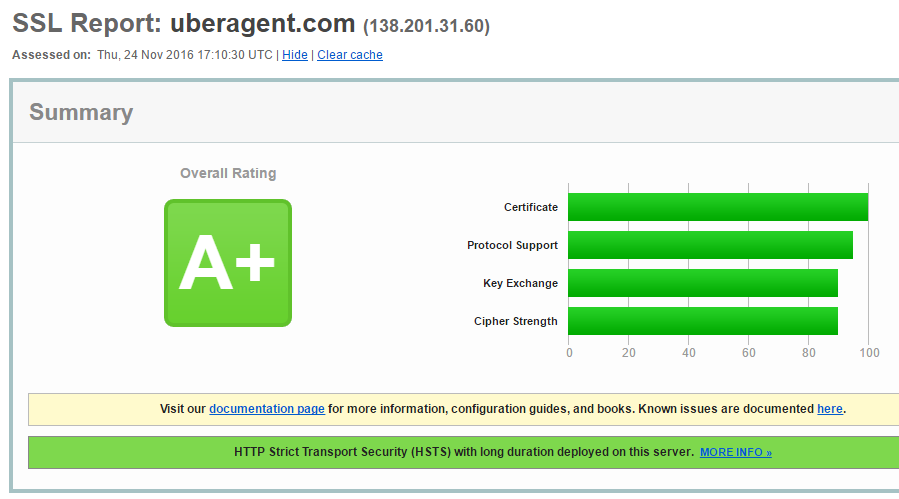Open the documentation page link

[267, 409]
